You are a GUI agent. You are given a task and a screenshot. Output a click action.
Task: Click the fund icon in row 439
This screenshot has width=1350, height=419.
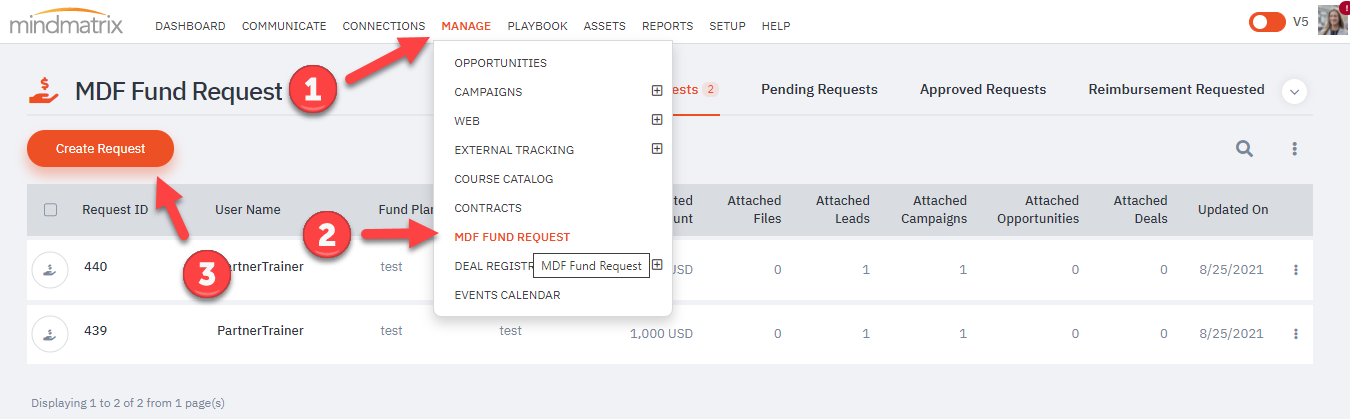(x=50, y=333)
